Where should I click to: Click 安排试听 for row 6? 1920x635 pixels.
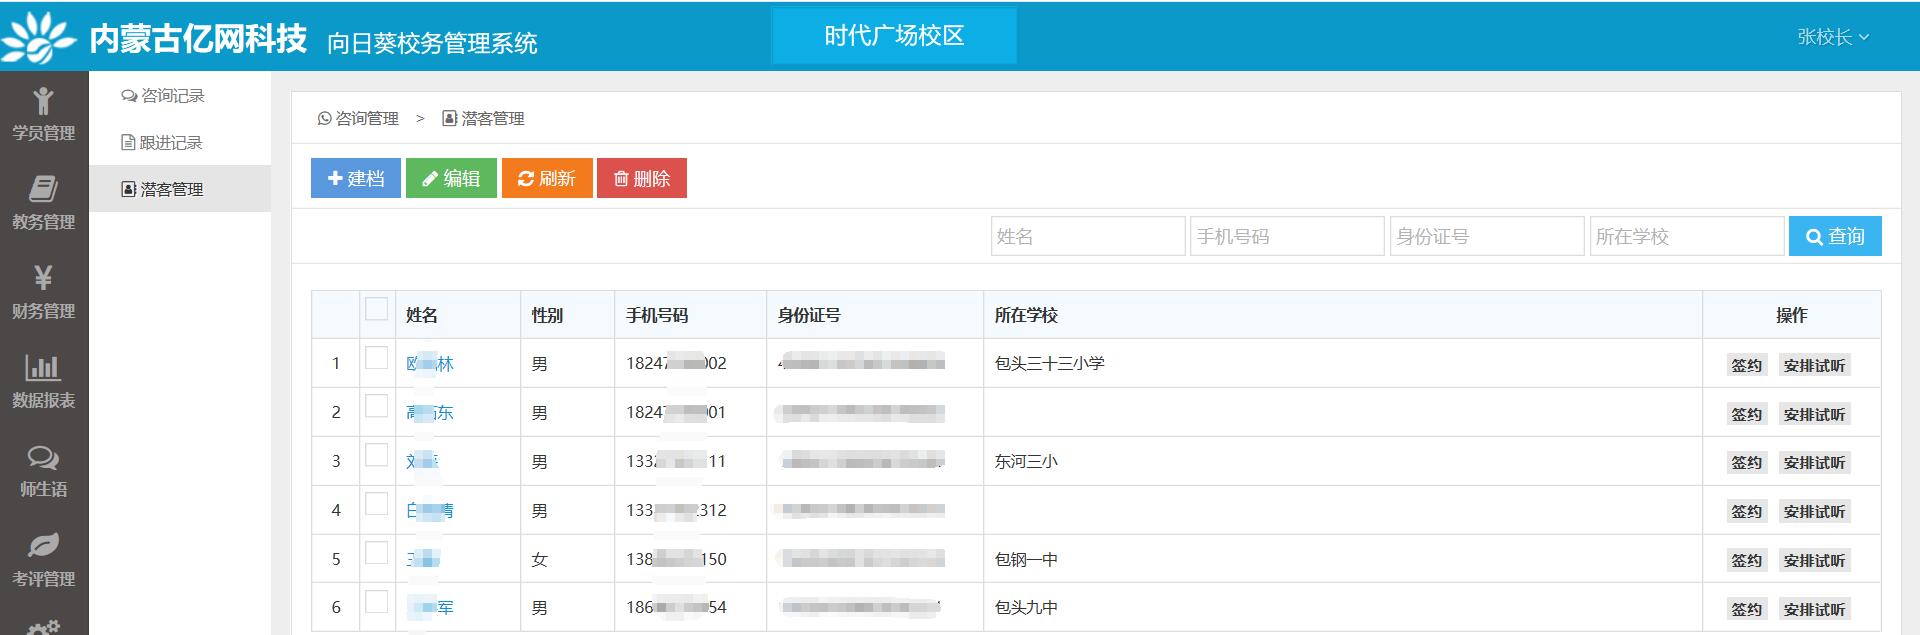[x=1814, y=609]
